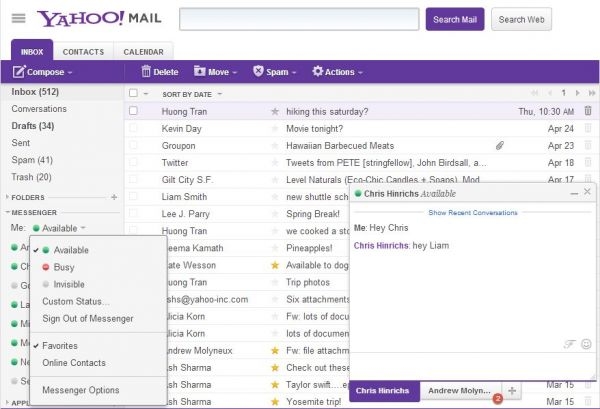Tick the Liam Smith email checkbox
600x409 pixels.
coord(133,196)
